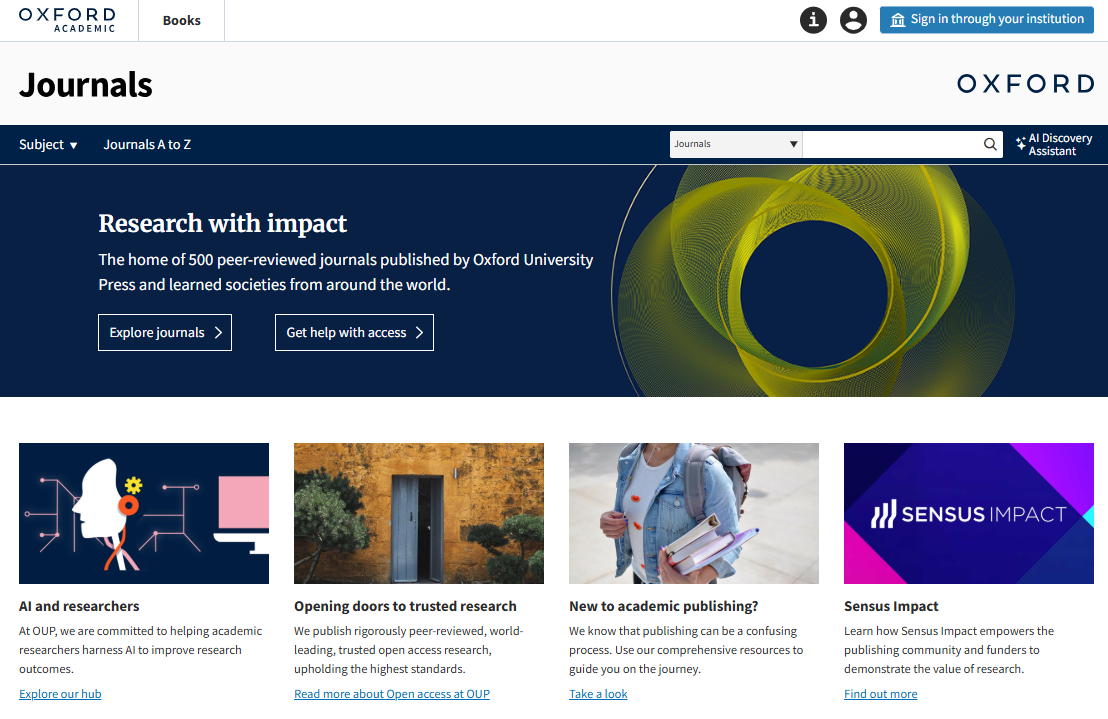Select the blue door trusted research image

419,513
